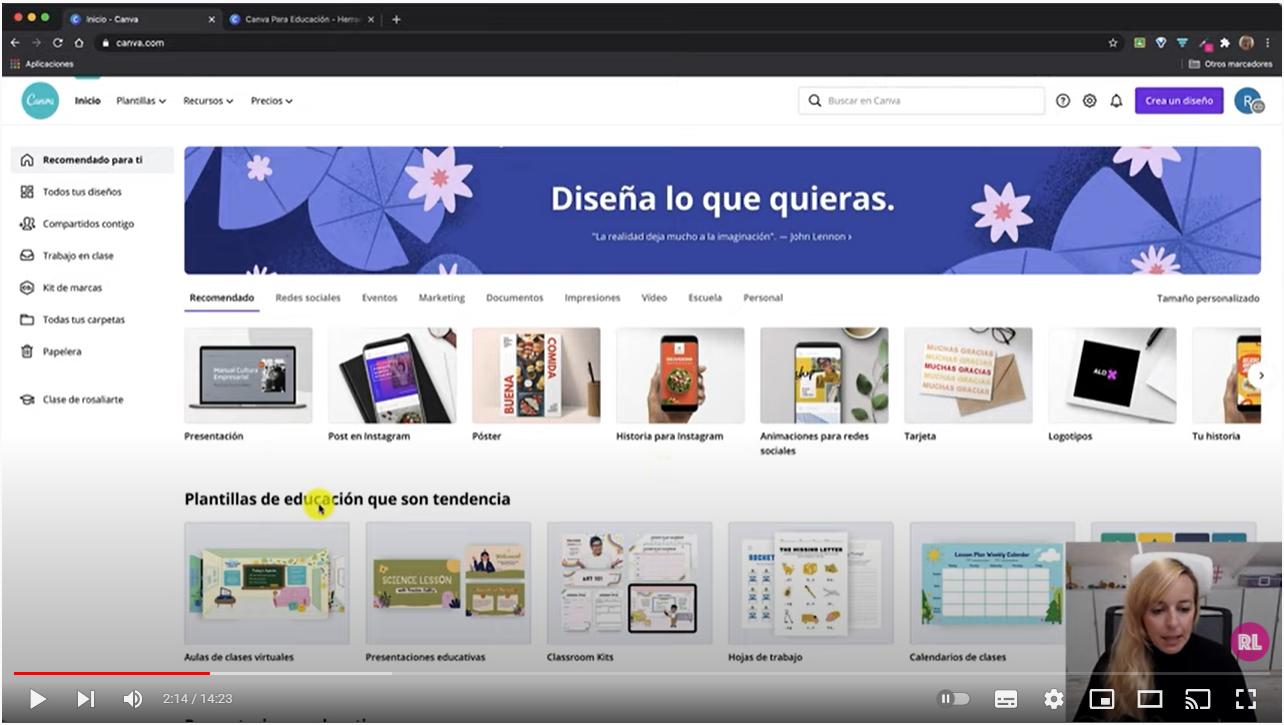Viewport: 1284px width, 725px height.
Task: Choose the Póster design thumbnail
Action: (536, 376)
